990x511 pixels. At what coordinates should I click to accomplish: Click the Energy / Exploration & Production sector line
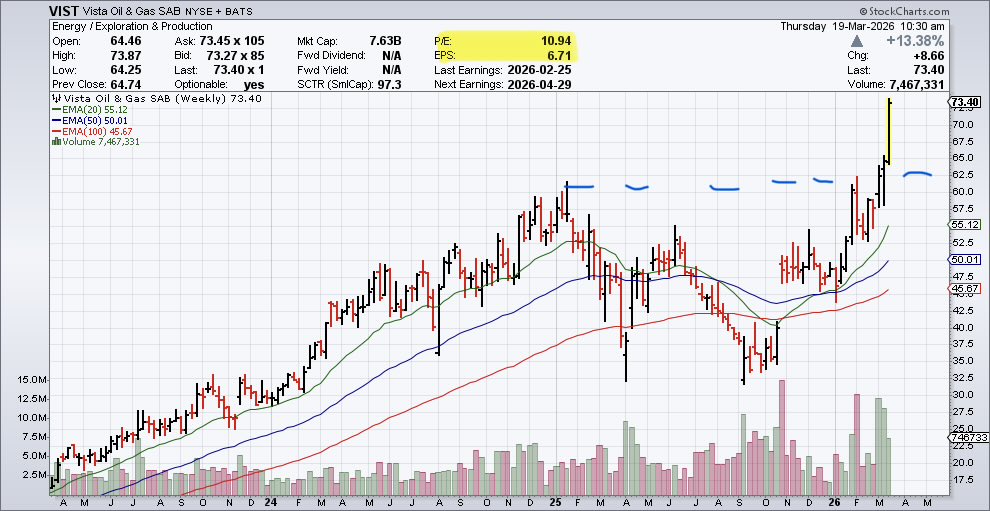click(132, 27)
